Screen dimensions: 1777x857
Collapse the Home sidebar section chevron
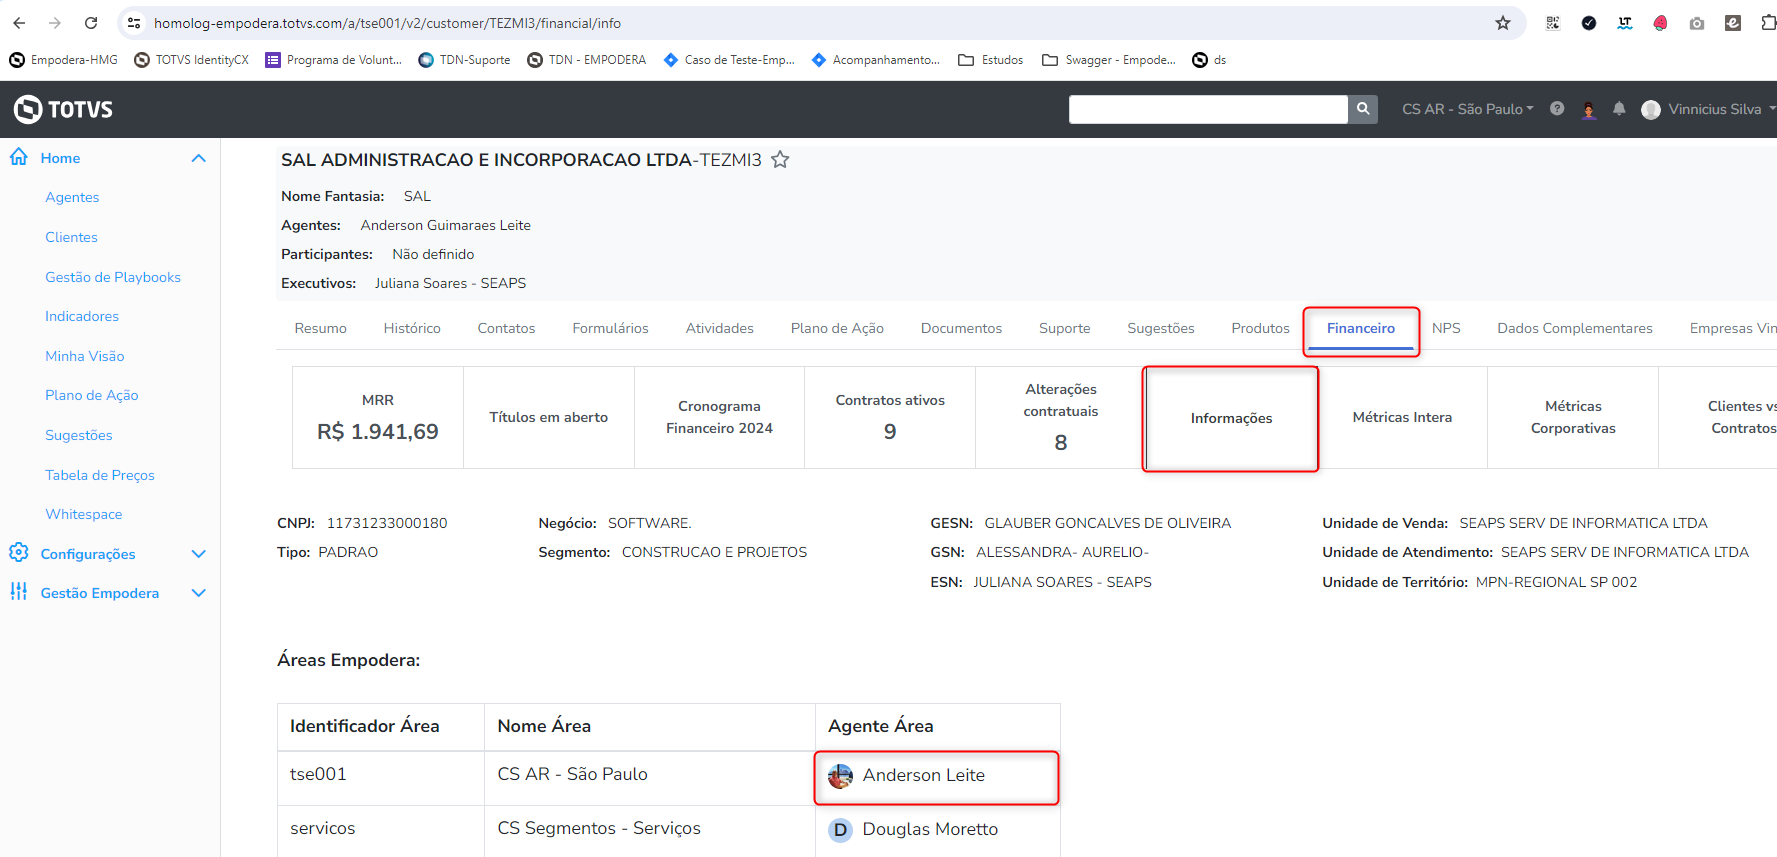click(x=199, y=158)
